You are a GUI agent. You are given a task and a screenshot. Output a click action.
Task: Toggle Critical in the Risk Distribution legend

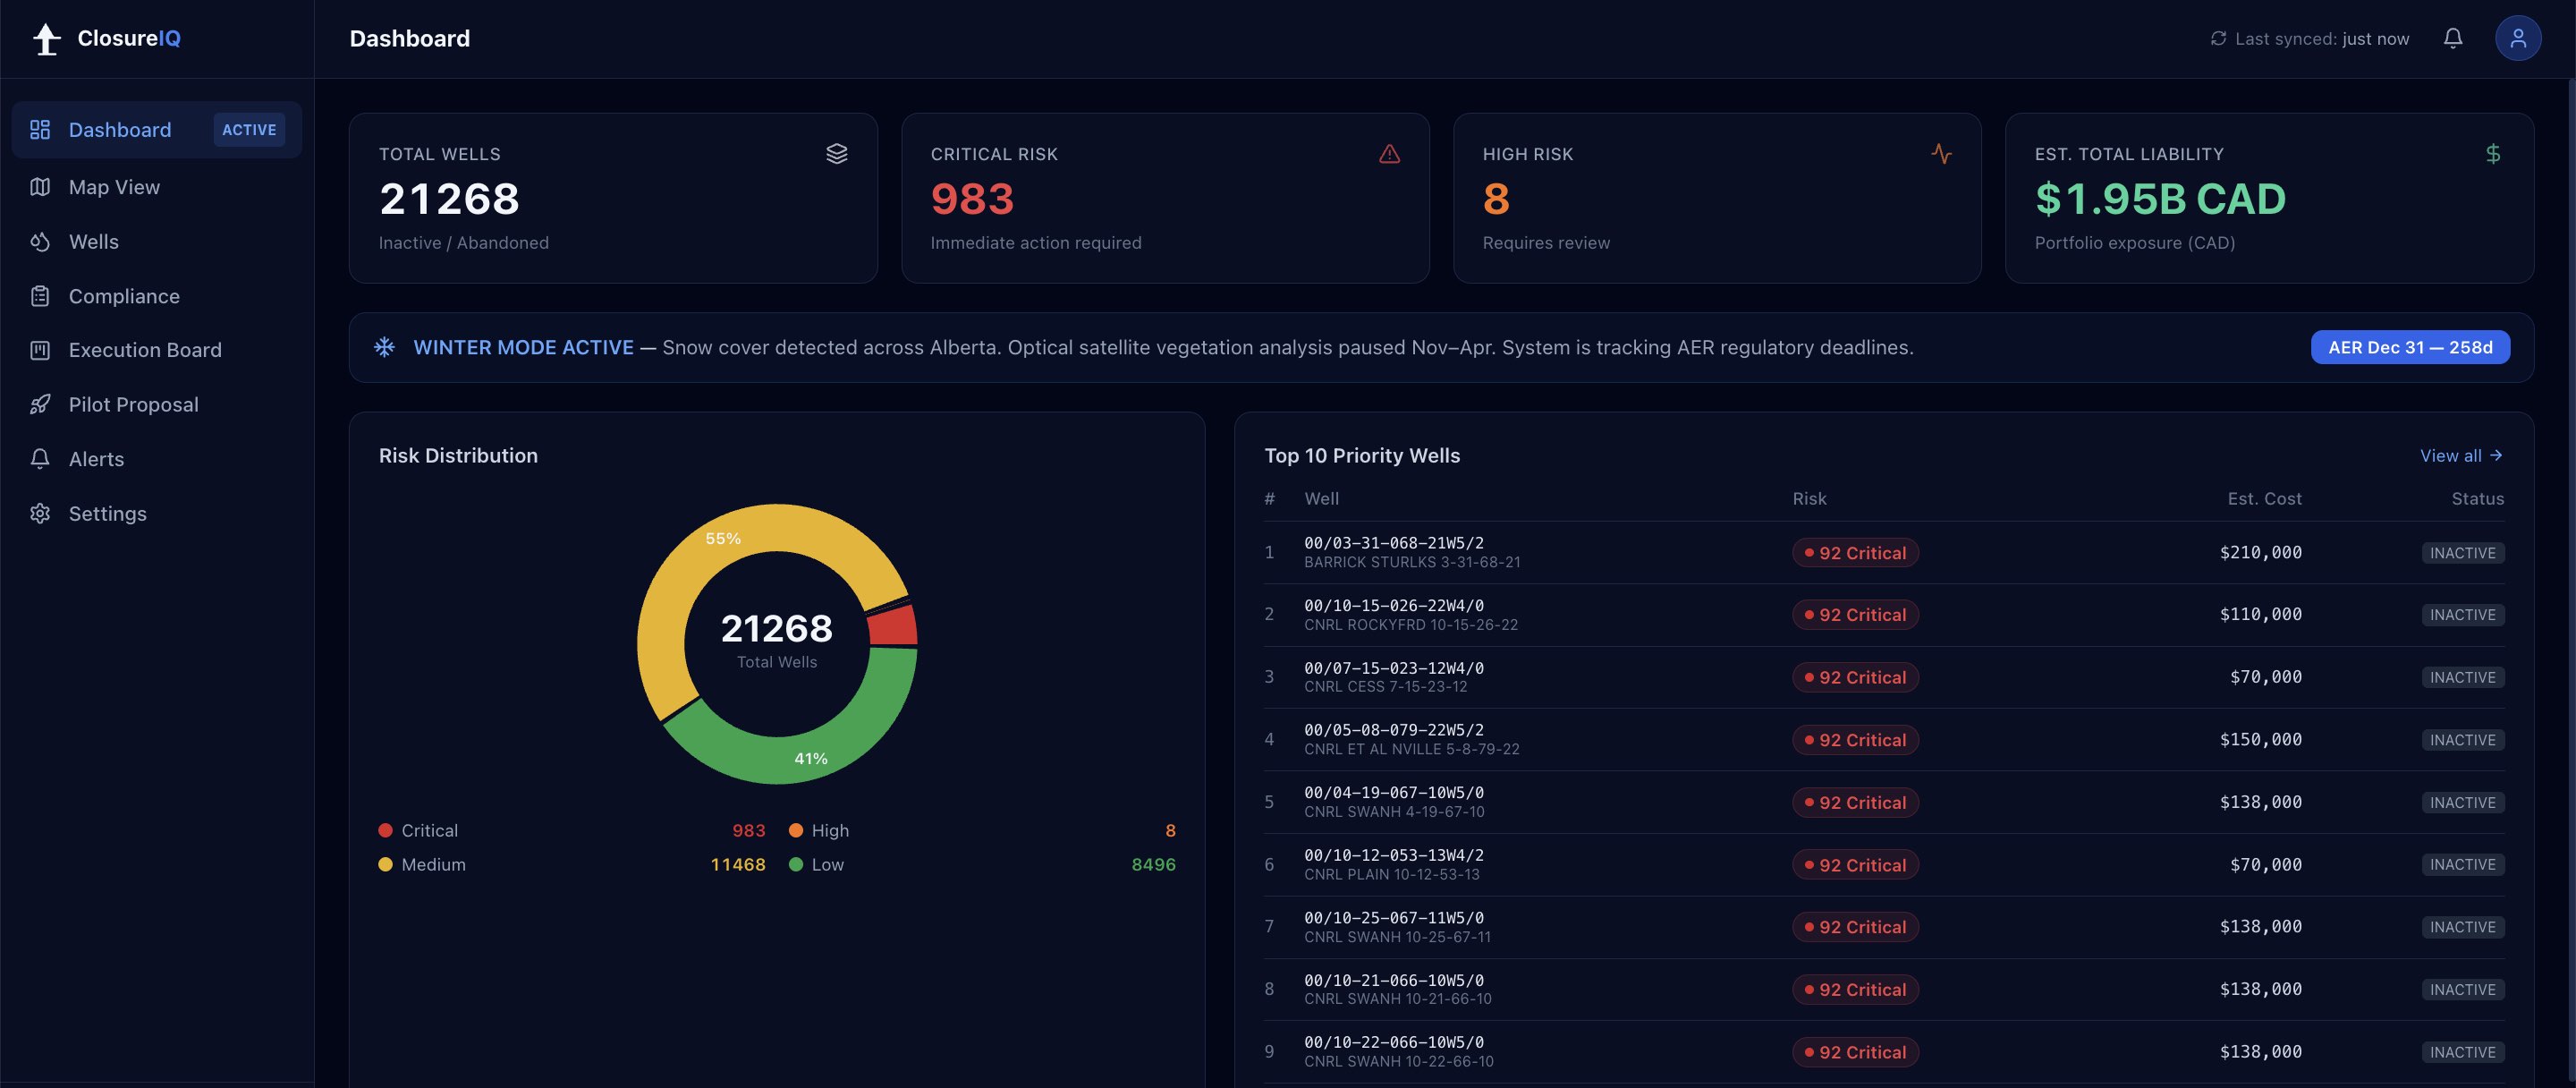pyautogui.click(x=428, y=830)
